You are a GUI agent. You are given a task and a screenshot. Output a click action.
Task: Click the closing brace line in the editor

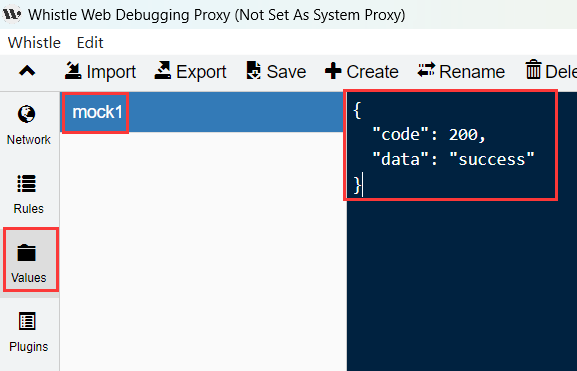pos(357,184)
